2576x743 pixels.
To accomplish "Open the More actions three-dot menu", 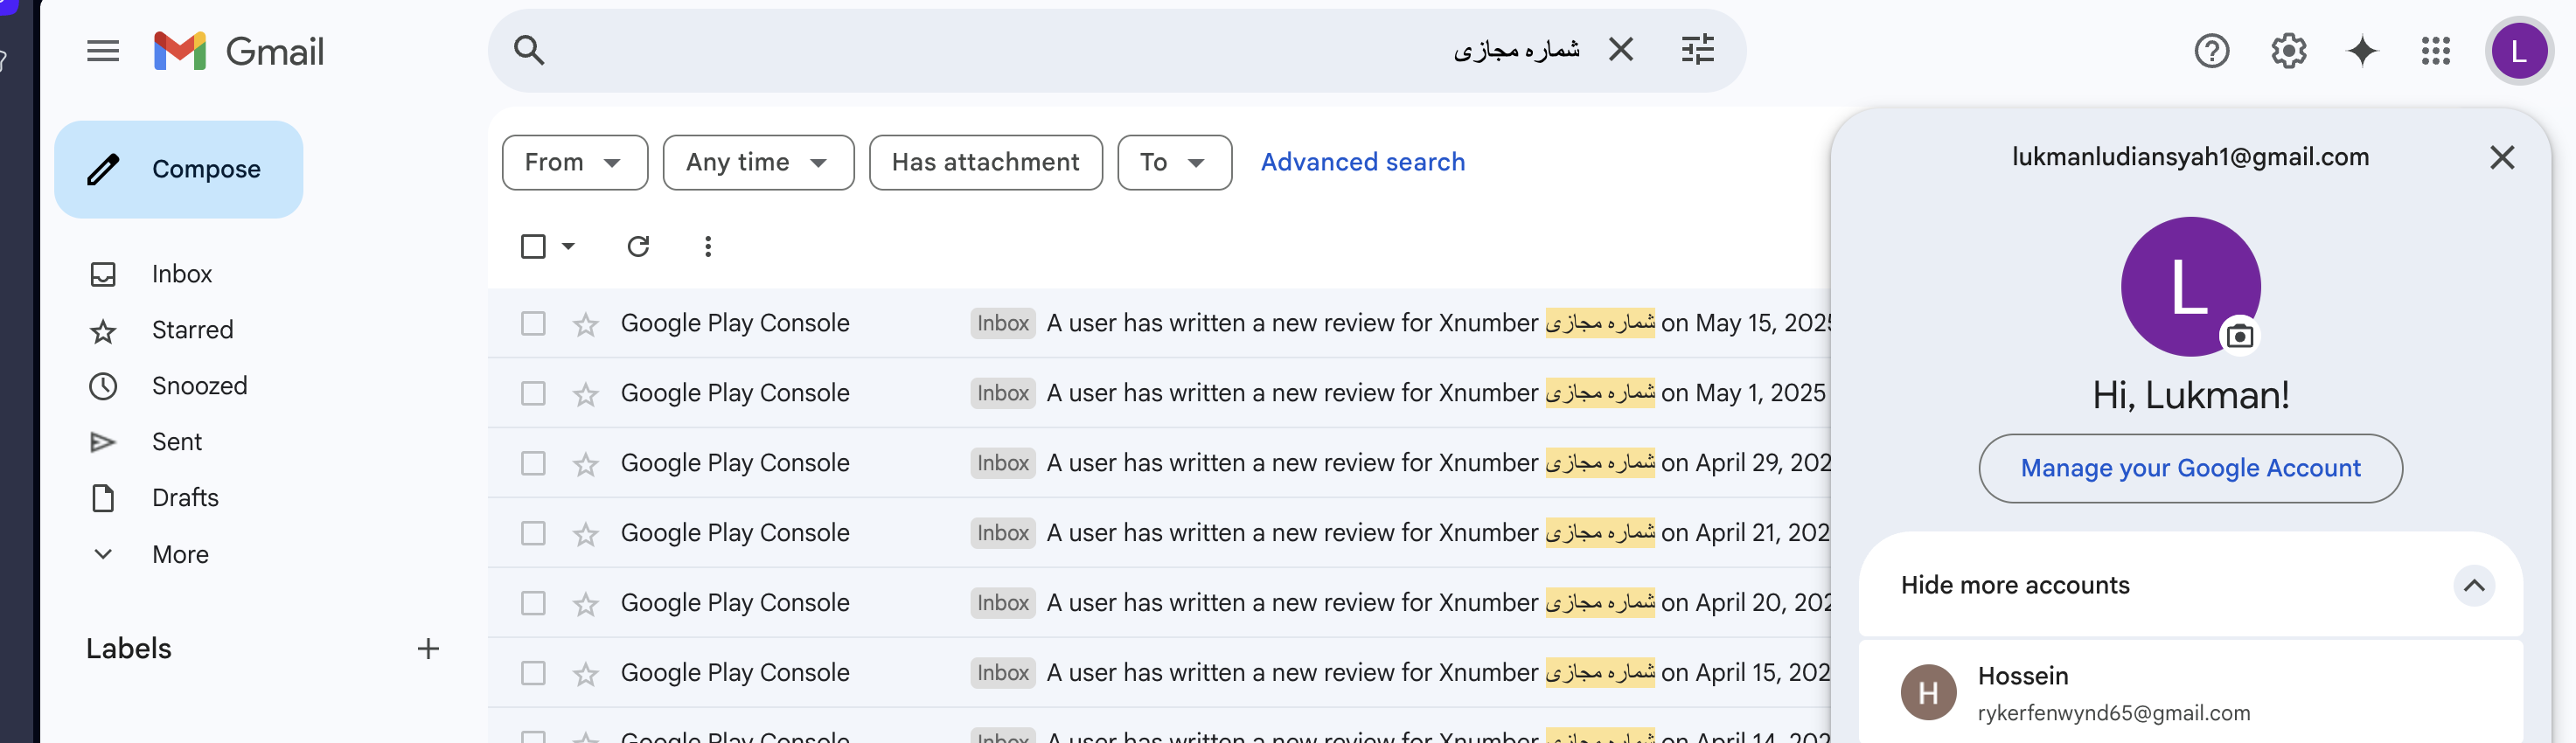I will [708, 246].
